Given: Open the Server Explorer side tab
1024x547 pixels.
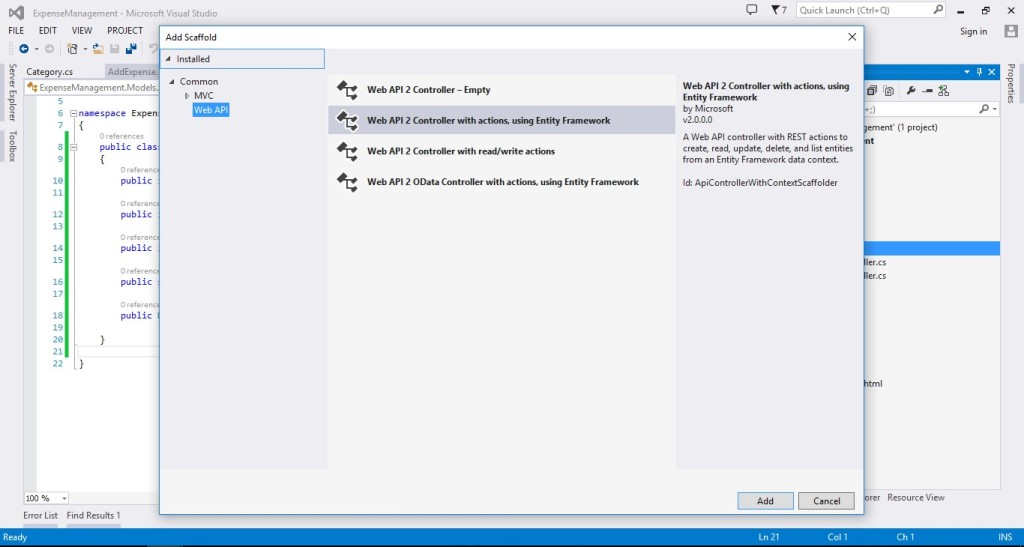Looking at the screenshot, I should [x=12, y=92].
